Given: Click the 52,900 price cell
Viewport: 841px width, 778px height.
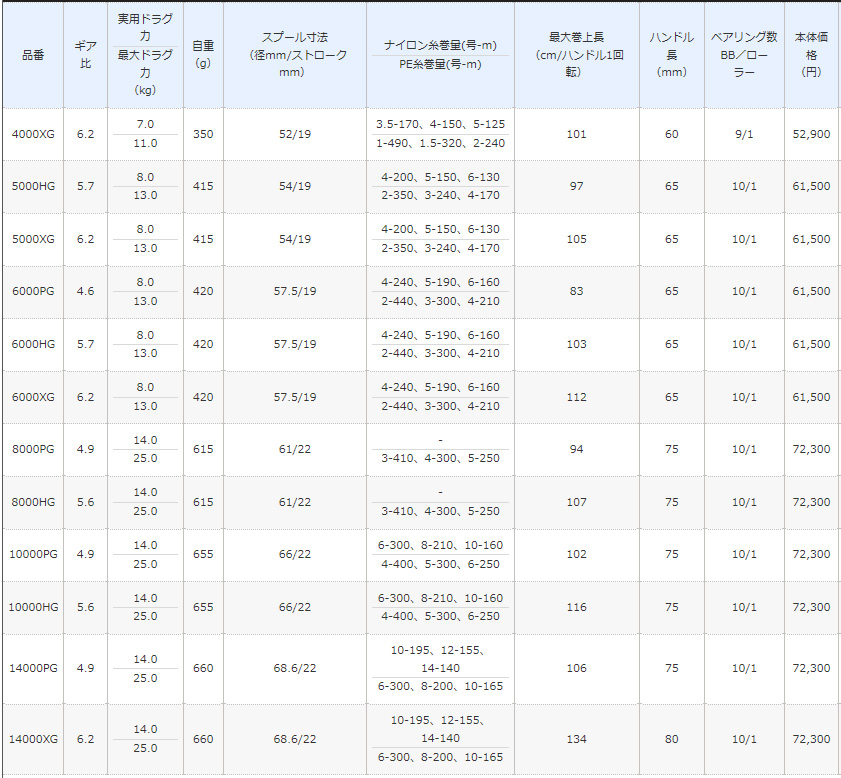Looking at the screenshot, I should pyautogui.click(x=812, y=134).
